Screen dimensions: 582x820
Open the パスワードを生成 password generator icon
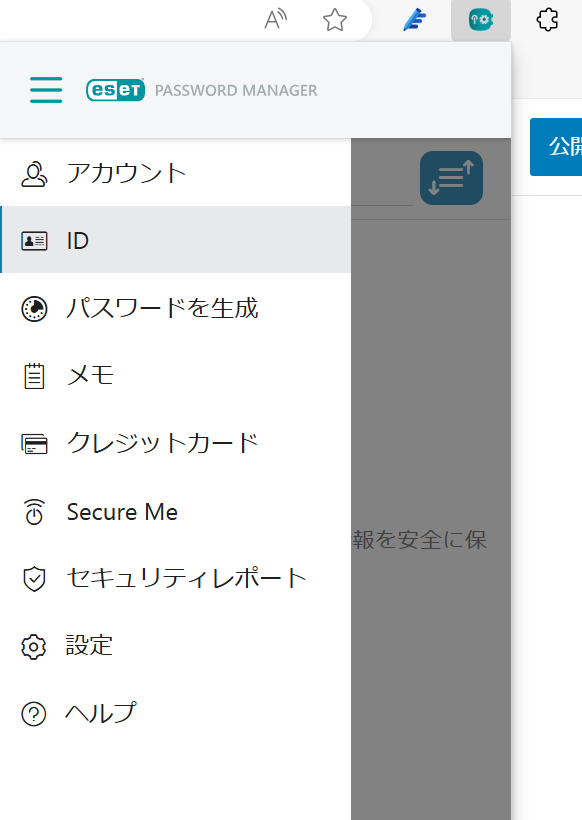(33, 308)
